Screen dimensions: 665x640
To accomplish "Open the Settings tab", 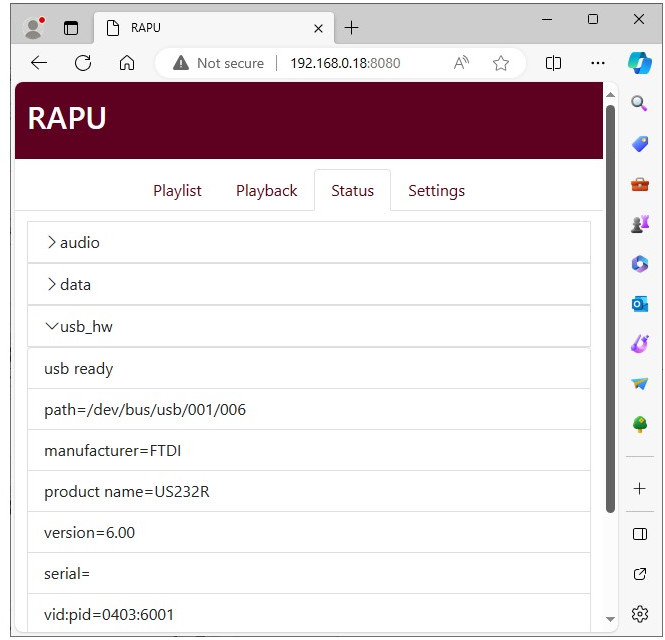I will (436, 191).
